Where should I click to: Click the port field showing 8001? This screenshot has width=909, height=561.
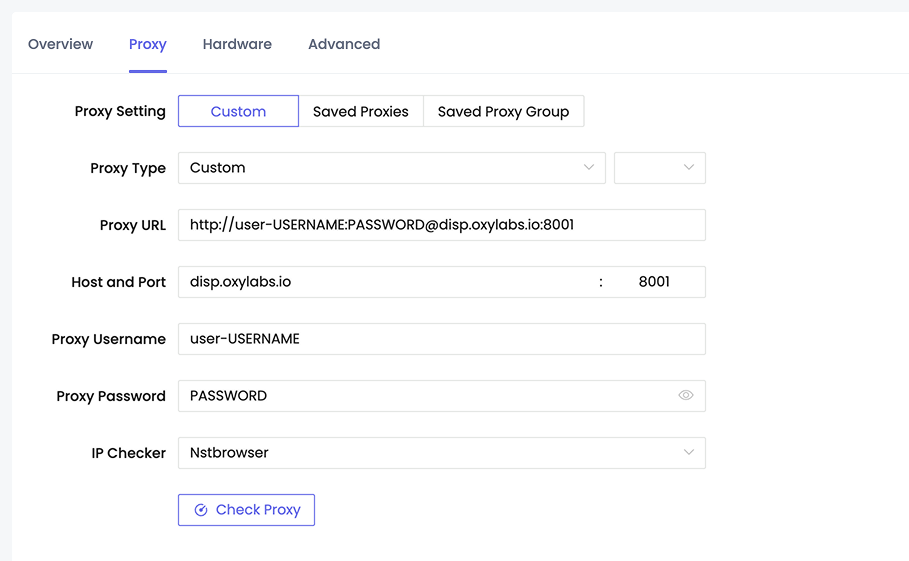pyautogui.click(x=655, y=282)
